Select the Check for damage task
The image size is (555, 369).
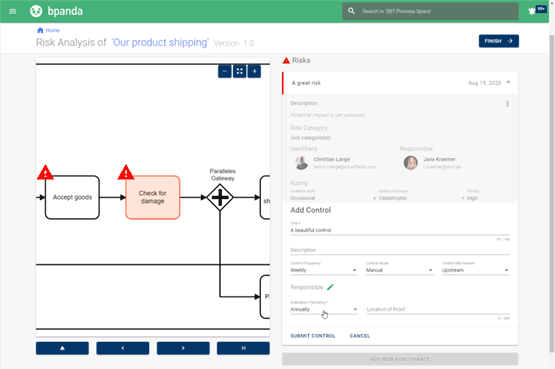pos(153,197)
